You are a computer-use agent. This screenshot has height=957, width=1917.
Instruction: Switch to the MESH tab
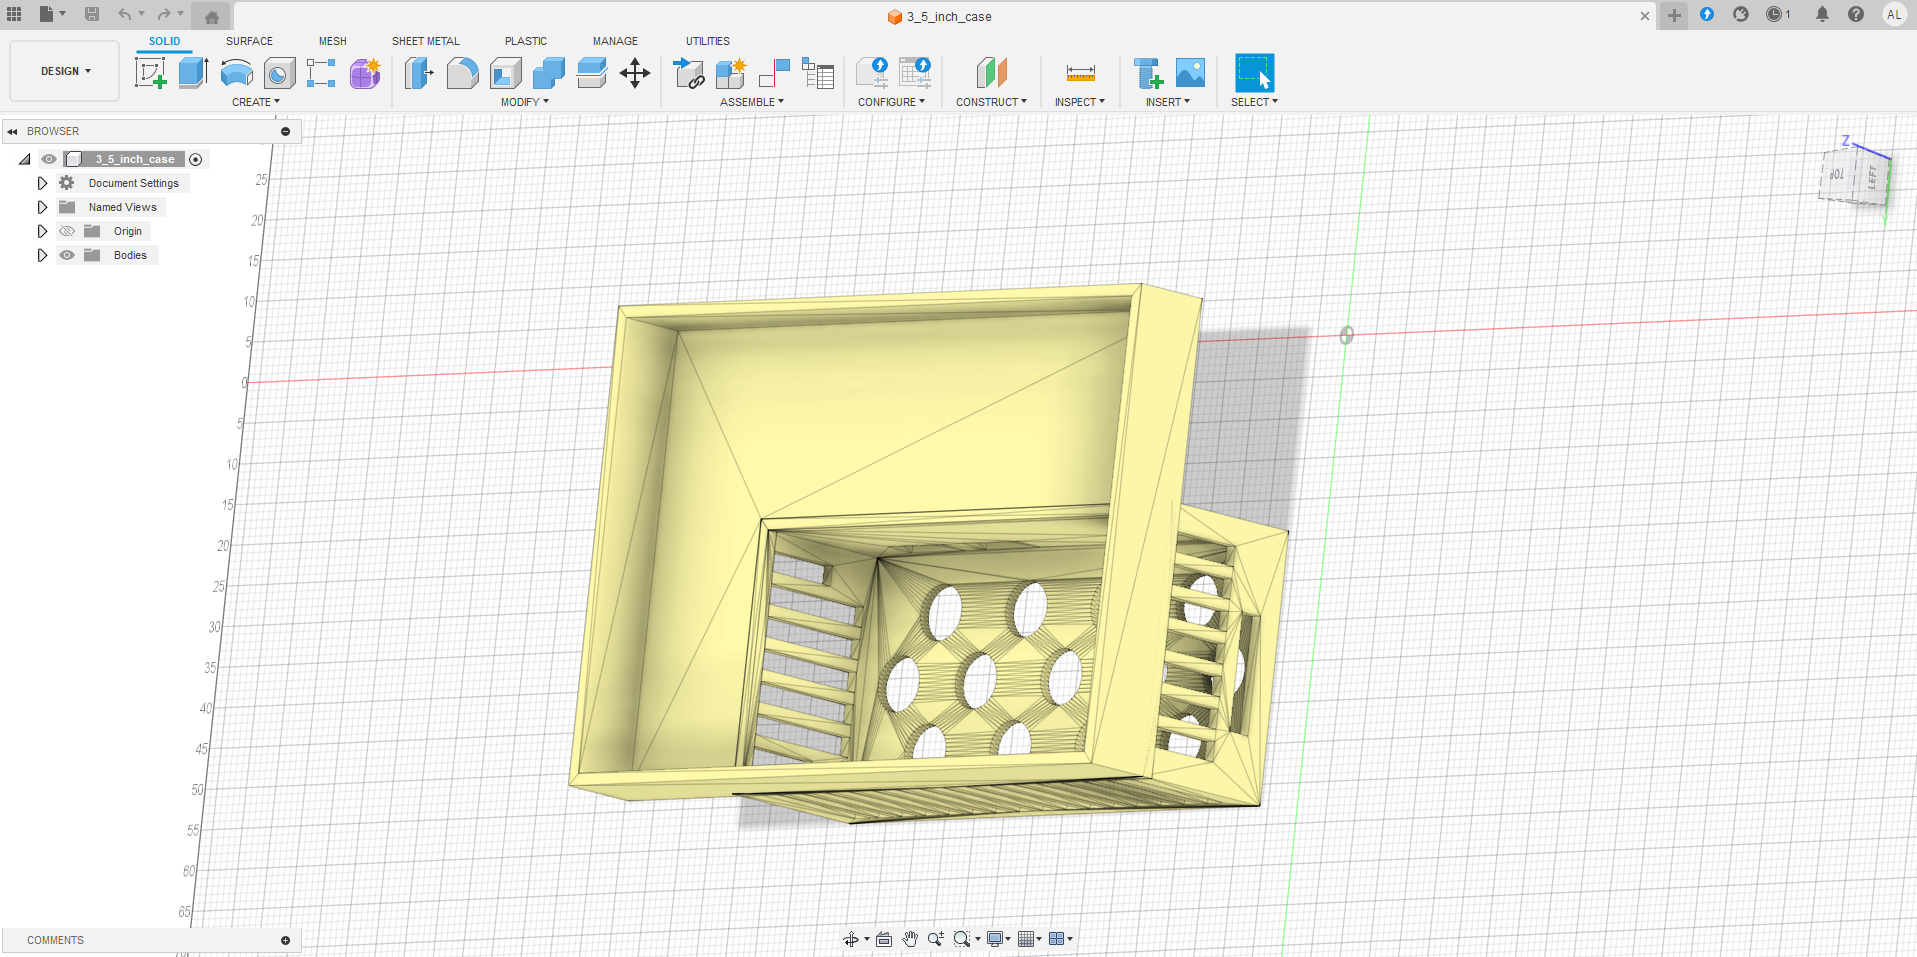[332, 41]
